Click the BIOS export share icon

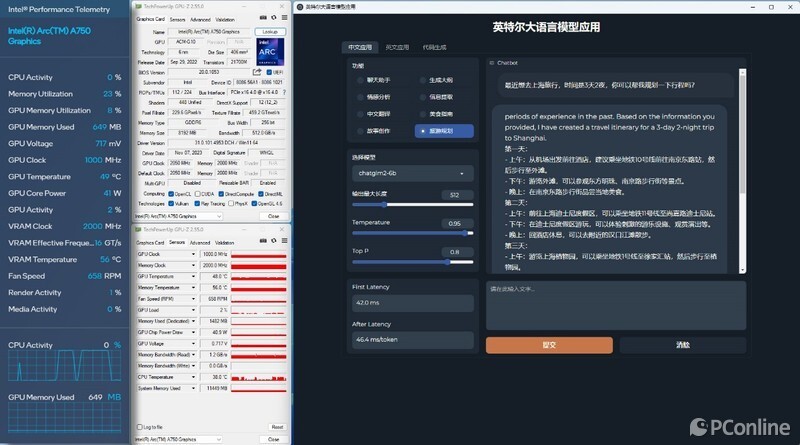pyautogui.click(x=257, y=72)
